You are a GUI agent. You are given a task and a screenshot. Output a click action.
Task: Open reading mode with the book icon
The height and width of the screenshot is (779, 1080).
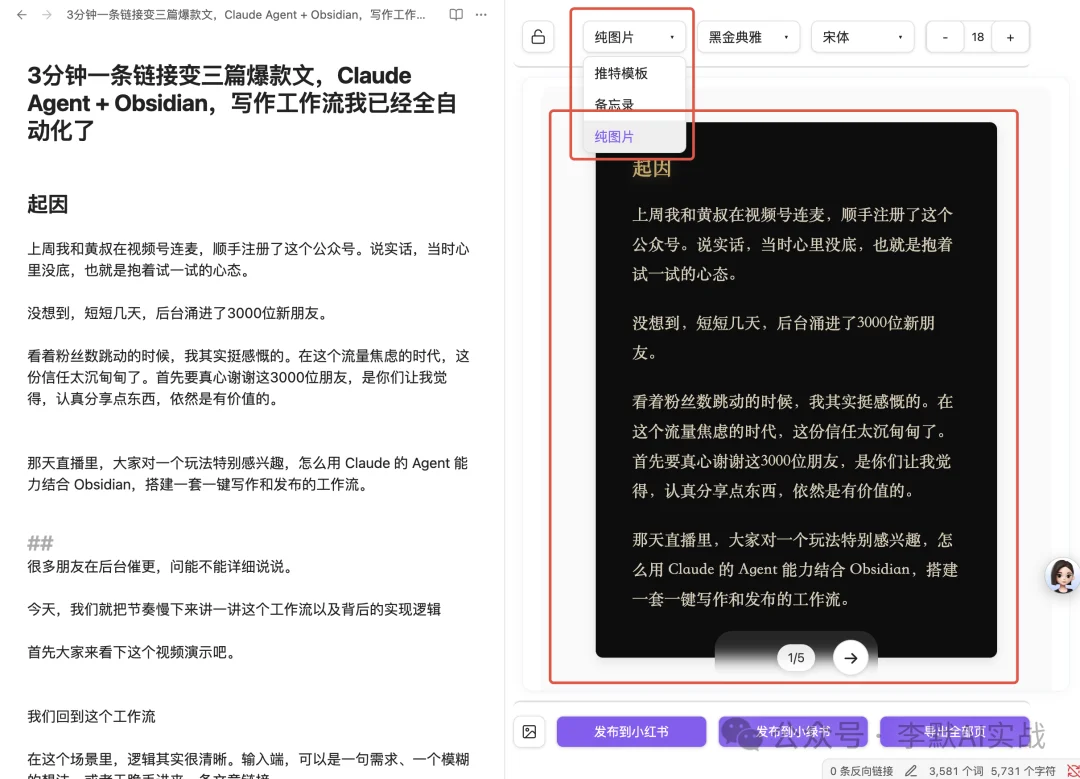(454, 14)
